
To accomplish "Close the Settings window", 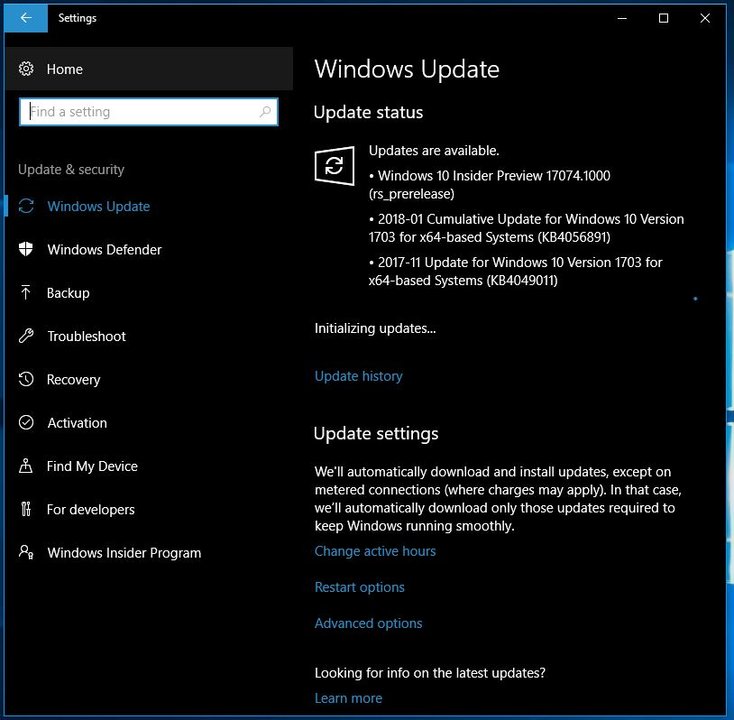I will click(705, 18).
